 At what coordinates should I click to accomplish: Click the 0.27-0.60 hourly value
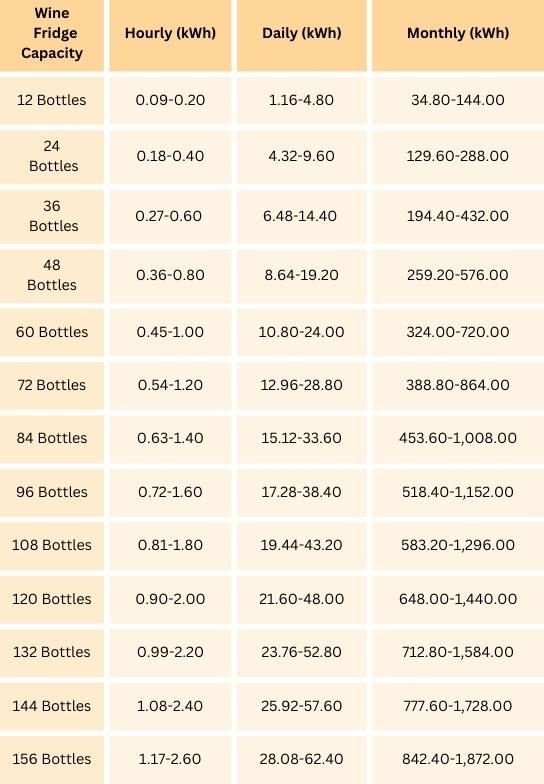click(168, 216)
